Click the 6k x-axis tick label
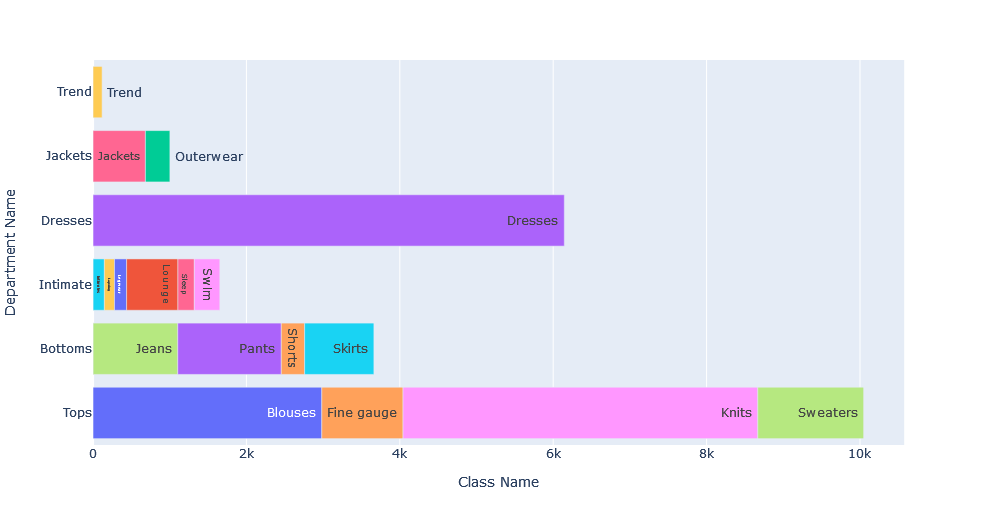This screenshot has width=983, height=525. pyautogui.click(x=553, y=454)
